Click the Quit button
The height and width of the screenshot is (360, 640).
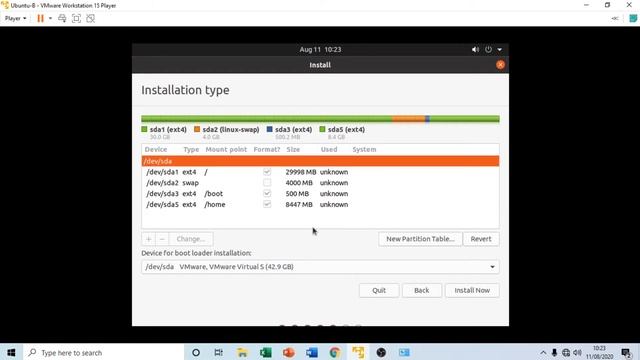pos(379,290)
